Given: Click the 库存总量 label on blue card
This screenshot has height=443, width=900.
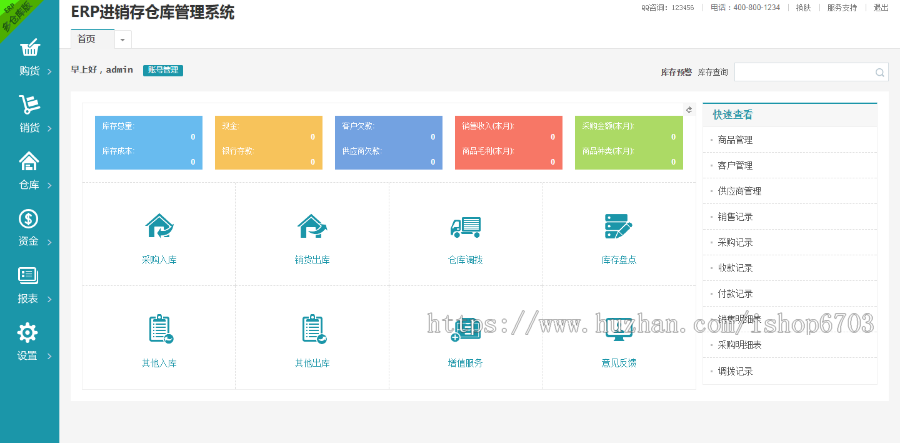Looking at the screenshot, I should (x=118, y=125).
